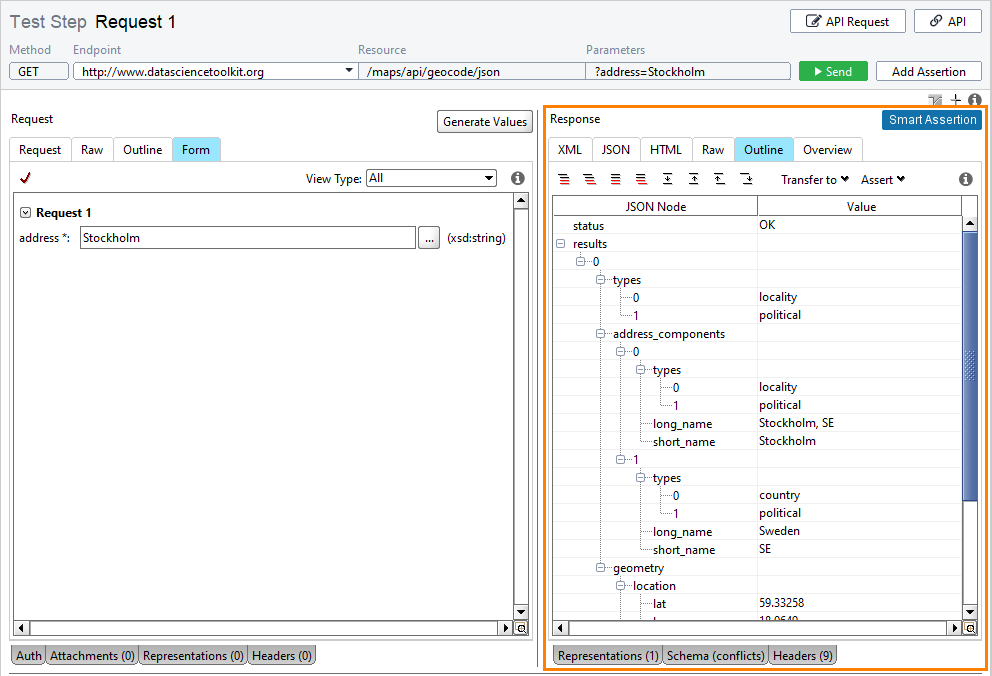Collapse the Request 1 form section

point(25,212)
